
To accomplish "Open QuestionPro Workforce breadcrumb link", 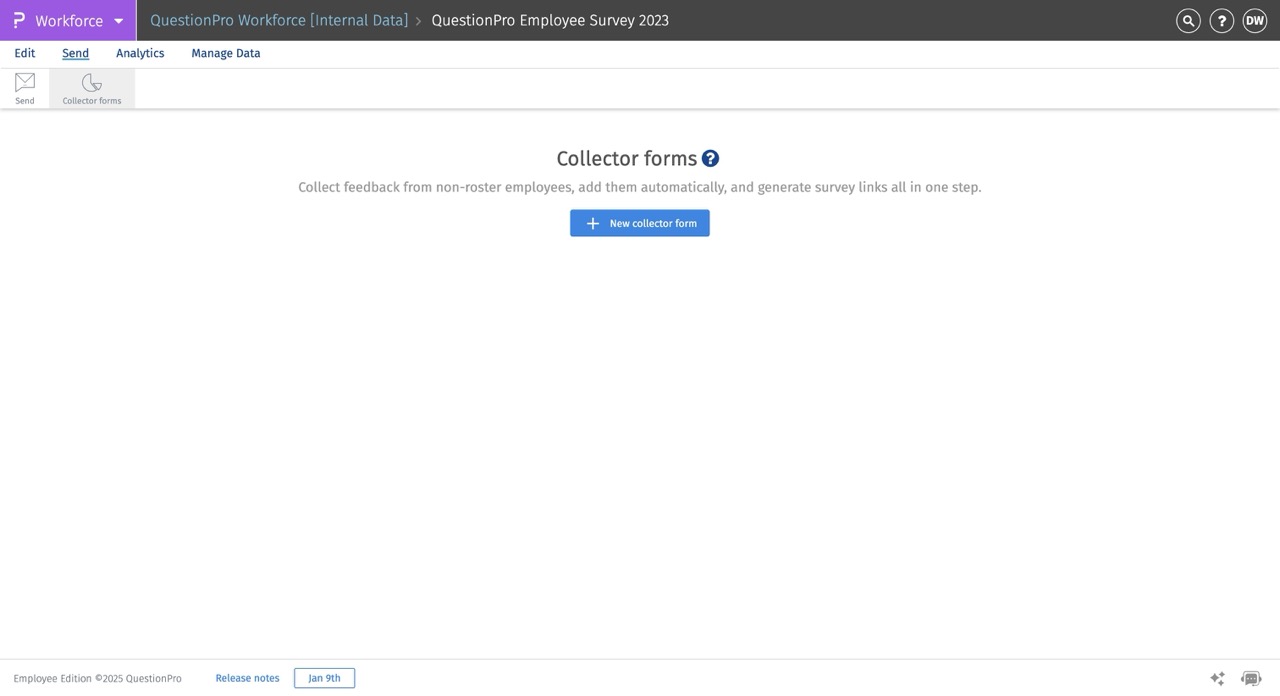I will [278, 19].
